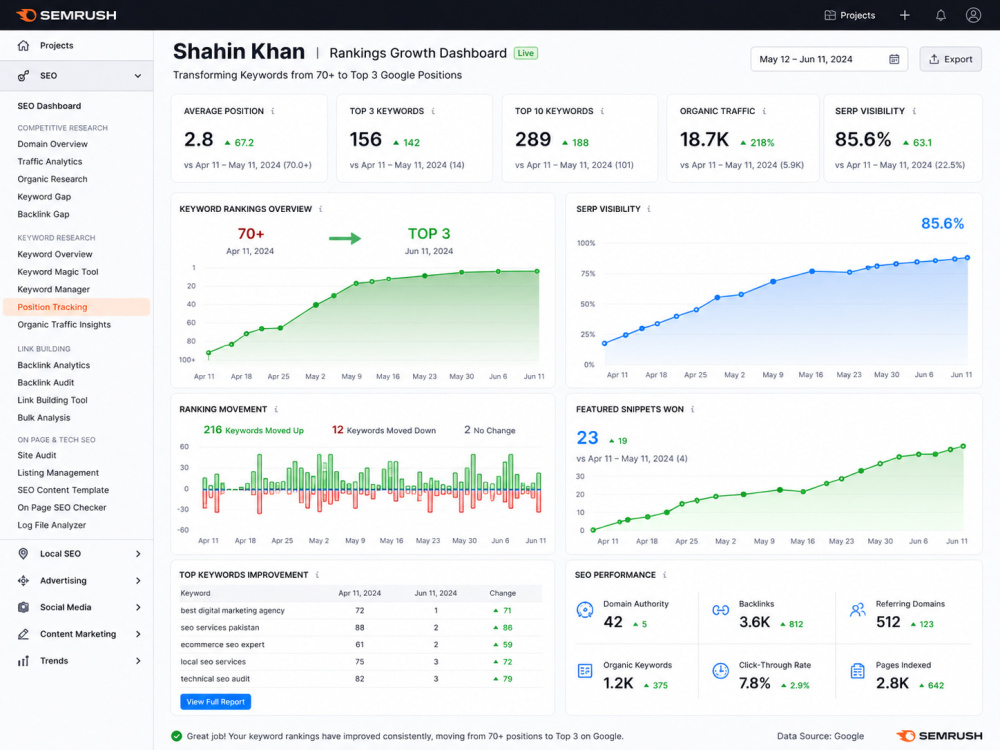Click the Social Media icon in sidebar
Image resolution: width=1000 pixels, height=750 pixels.
pos(24,607)
